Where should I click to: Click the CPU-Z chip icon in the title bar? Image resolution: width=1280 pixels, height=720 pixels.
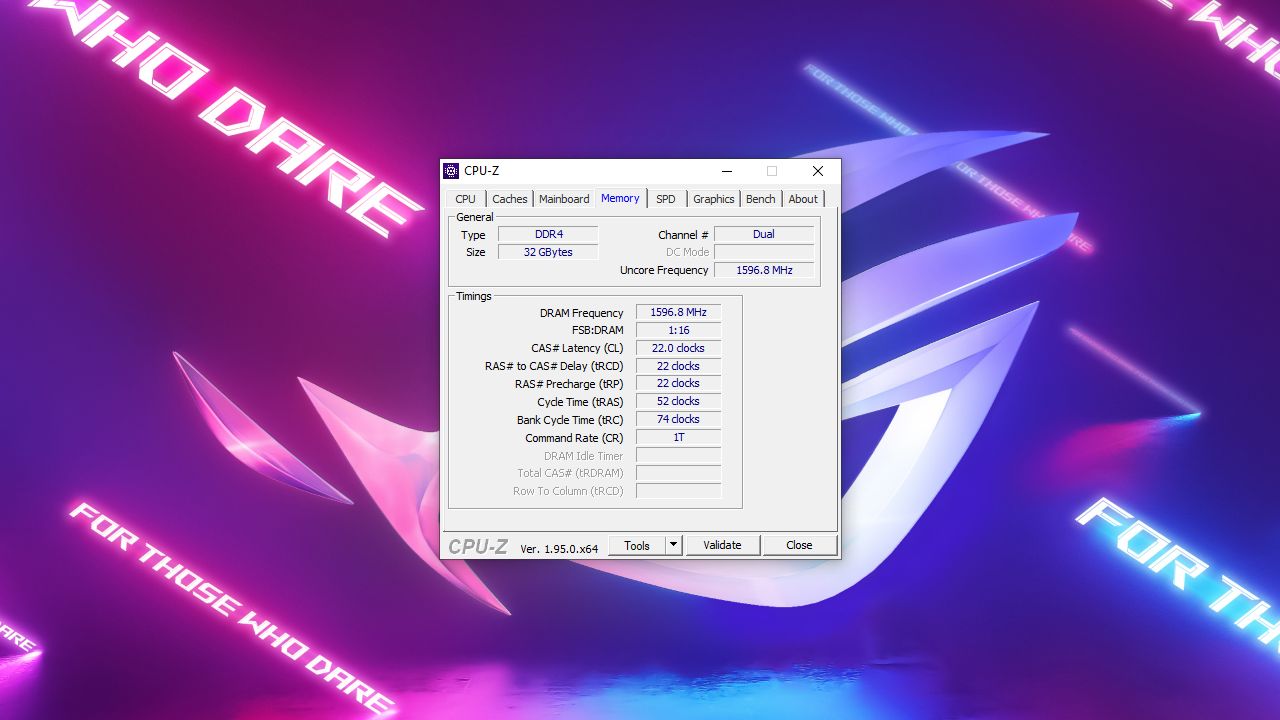coord(451,171)
